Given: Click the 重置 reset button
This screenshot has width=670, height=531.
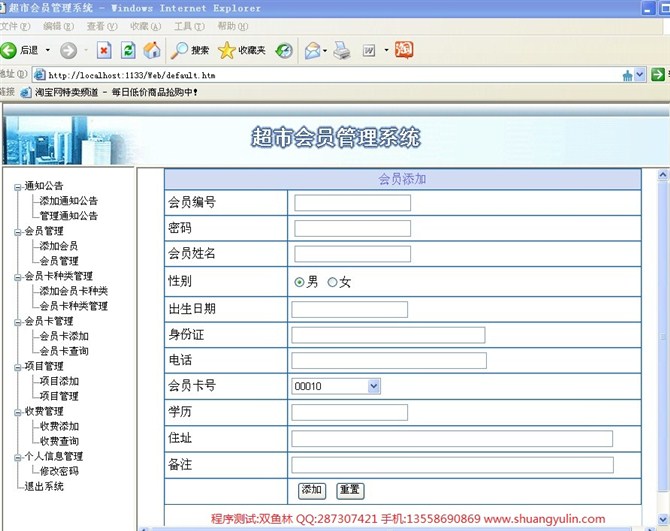Looking at the screenshot, I should 350,490.
